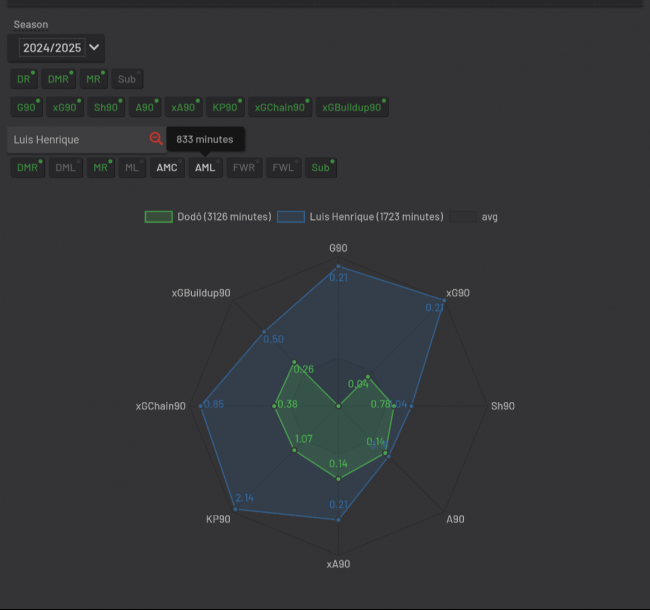Click the green Dodô legend swatch
This screenshot has height=610, width=650.
click(x=158, y=217)
